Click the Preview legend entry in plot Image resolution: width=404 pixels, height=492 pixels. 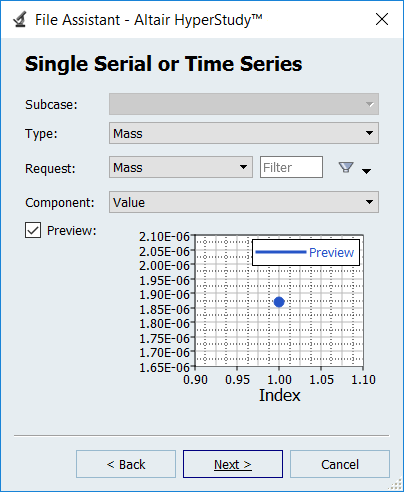[x=331, y=253]
